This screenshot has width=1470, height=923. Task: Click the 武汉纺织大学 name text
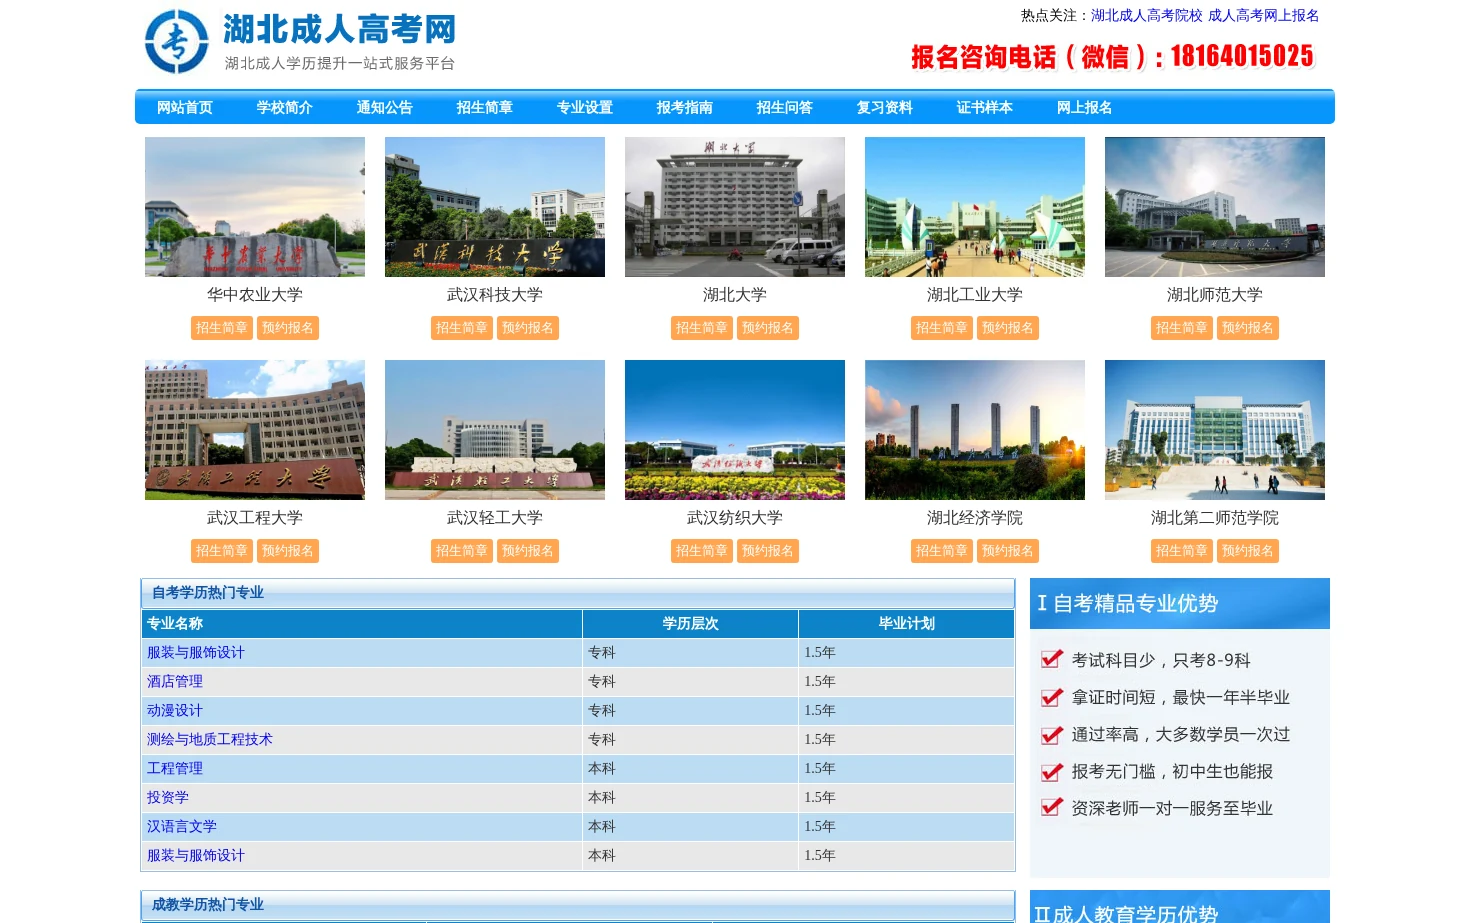point(735,518)
